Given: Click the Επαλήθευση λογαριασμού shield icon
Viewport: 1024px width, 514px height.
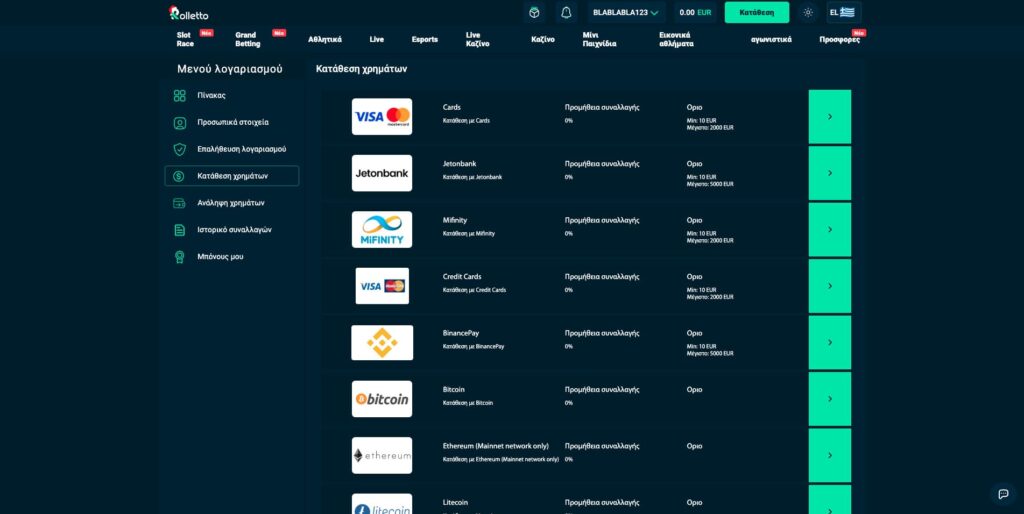Looking at the screenshot, I should (x=179, y=149).
